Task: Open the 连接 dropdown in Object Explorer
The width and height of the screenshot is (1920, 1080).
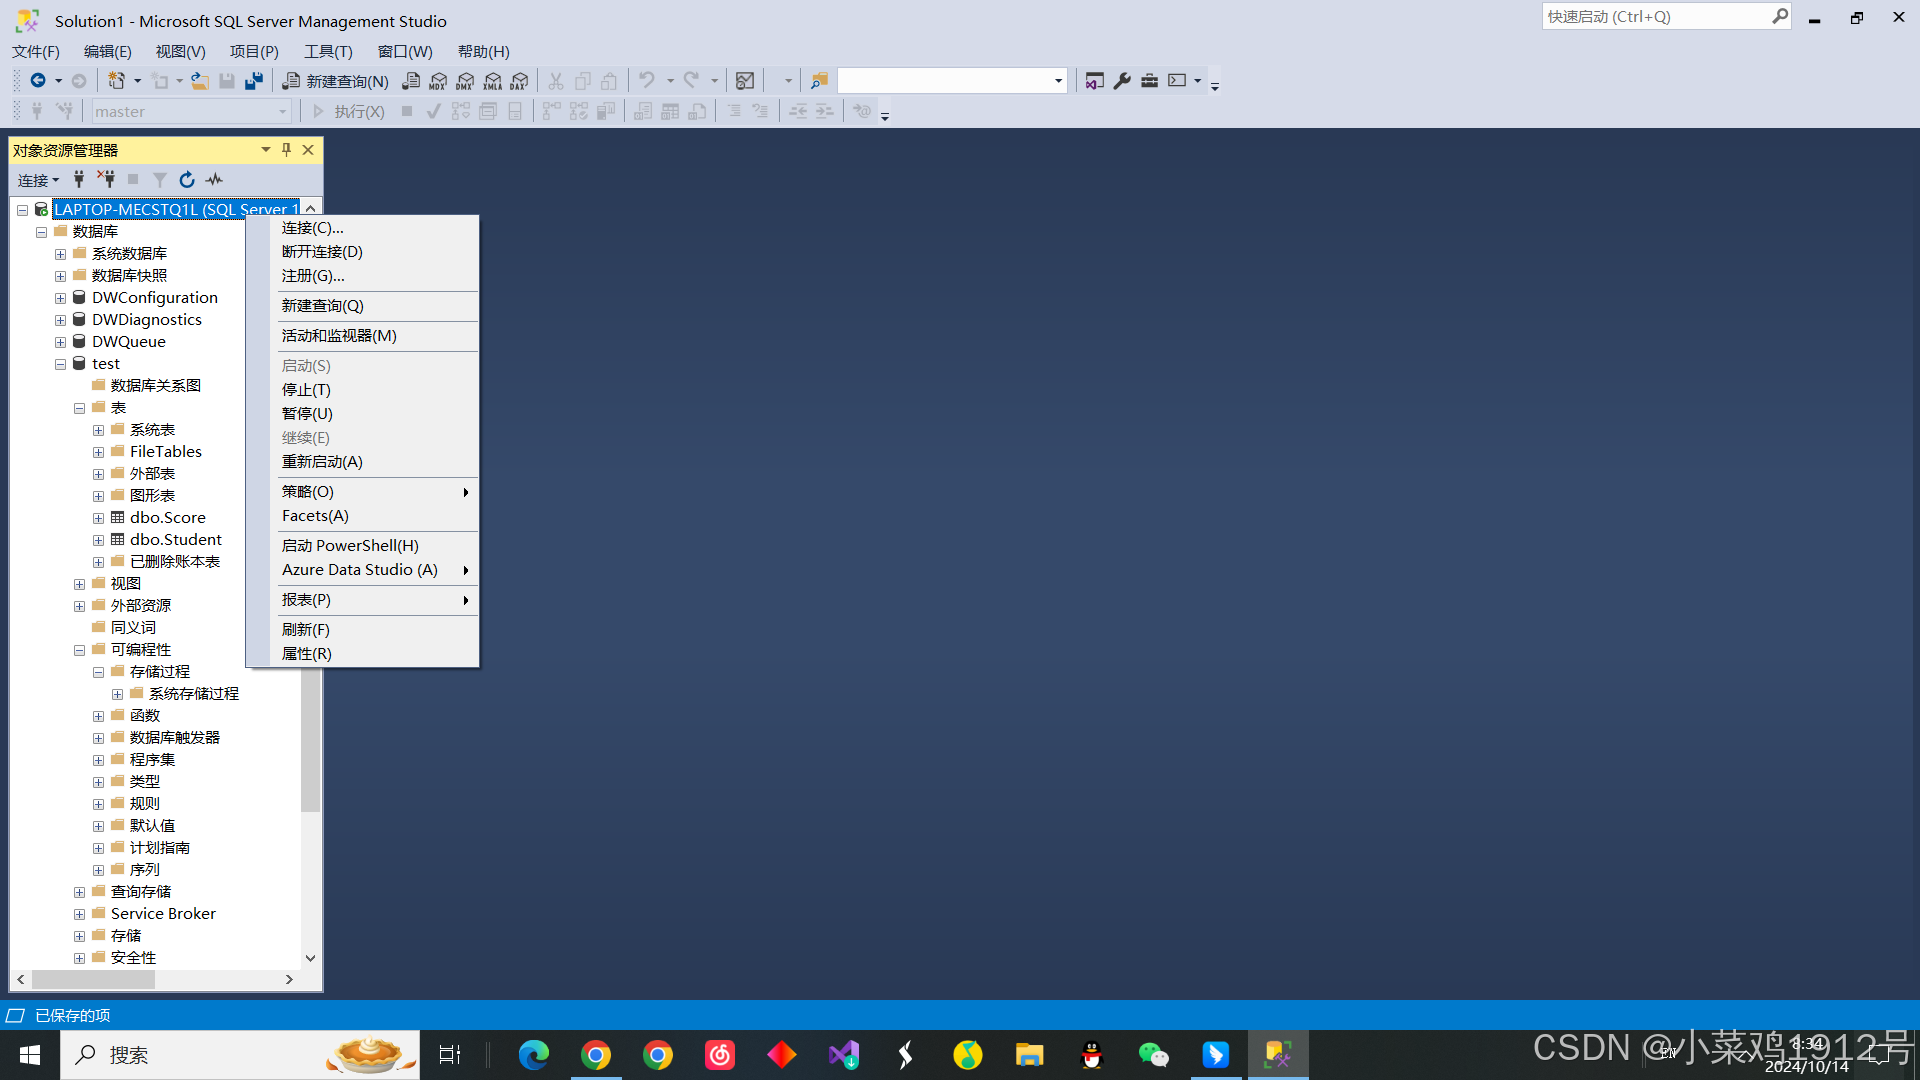Action: coord(38,180)
